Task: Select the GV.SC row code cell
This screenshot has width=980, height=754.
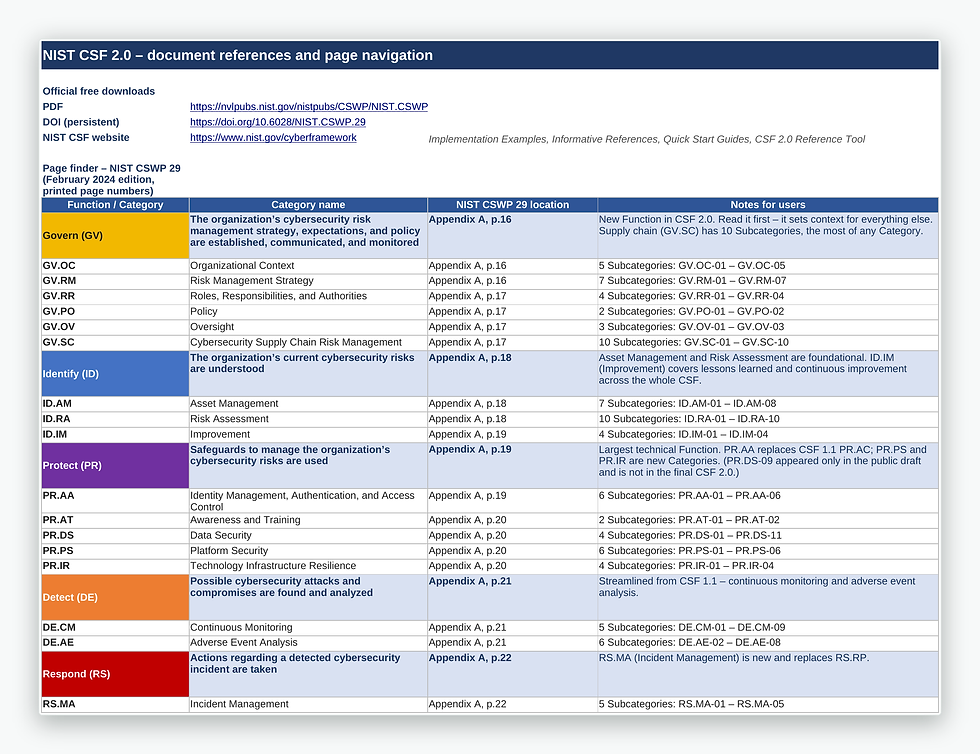Action: (x=115, y=343)
